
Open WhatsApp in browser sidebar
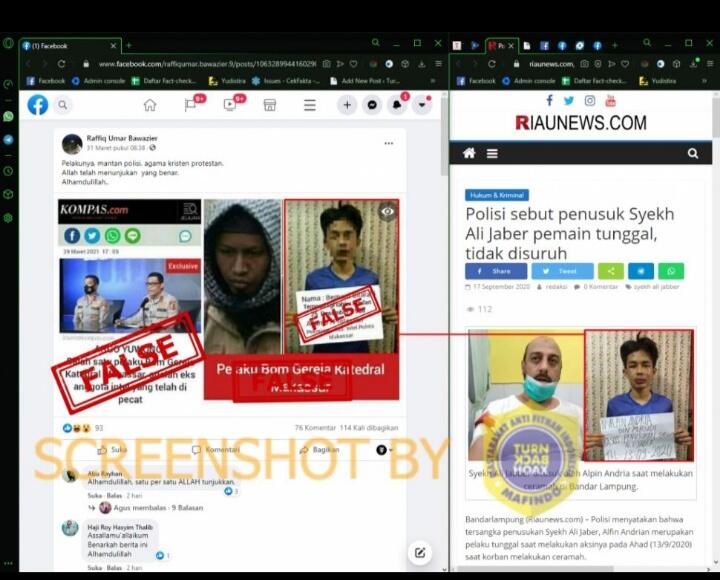coord(8,116)
